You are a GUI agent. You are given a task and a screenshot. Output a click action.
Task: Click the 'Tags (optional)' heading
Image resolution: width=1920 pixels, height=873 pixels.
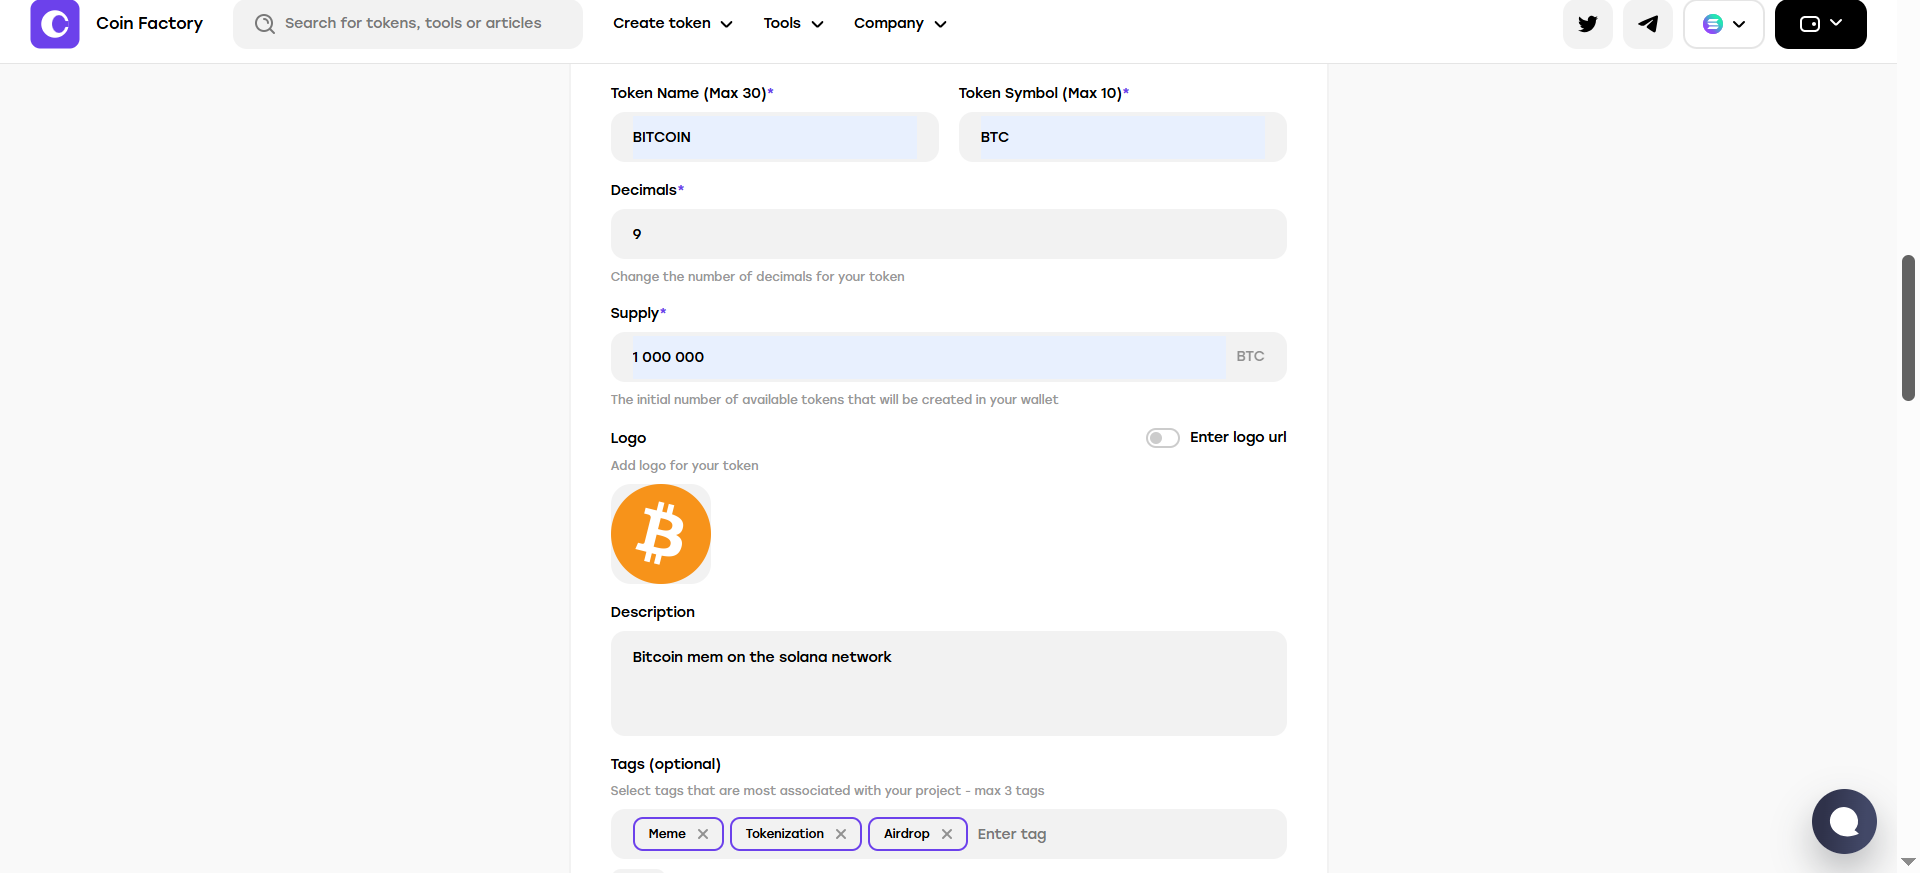tap(666, 764)
